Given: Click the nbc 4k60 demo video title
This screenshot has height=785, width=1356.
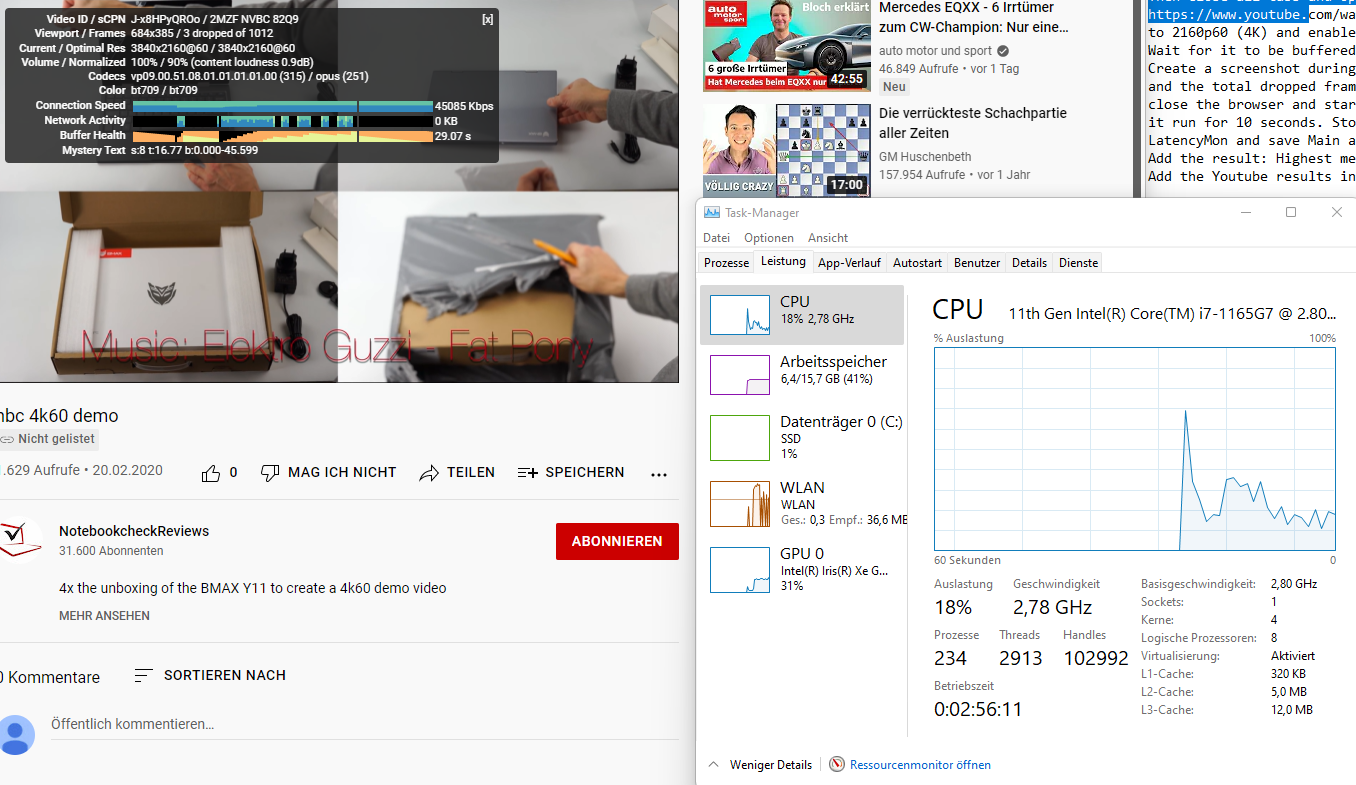Looking at the screenshot, I should click(59, 416).
